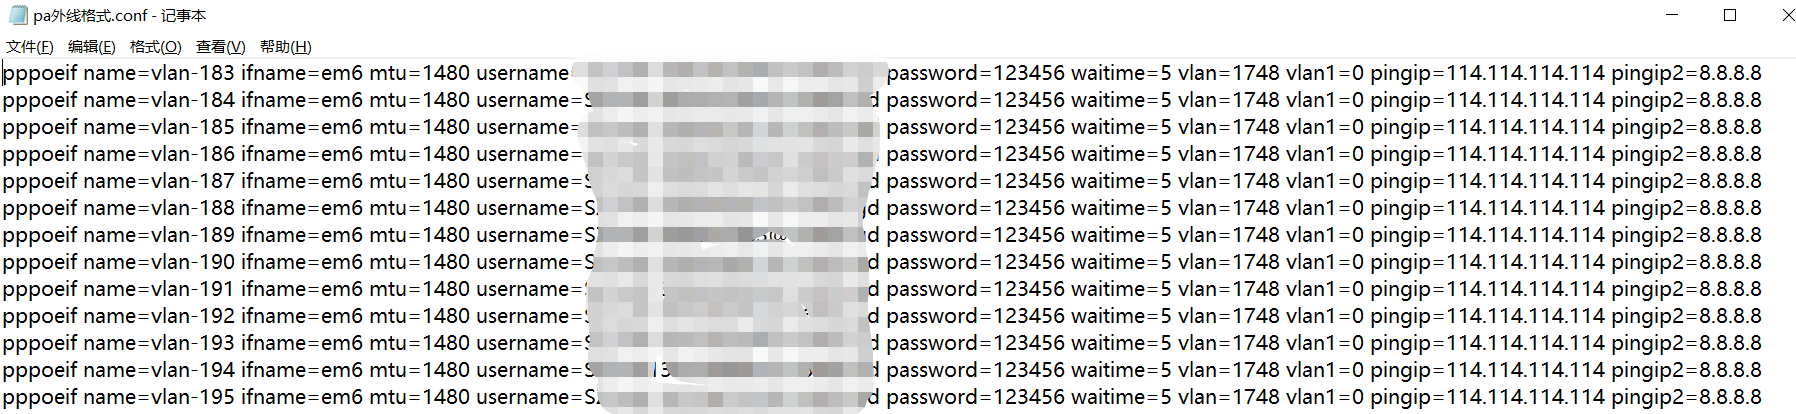Image resolution: width=1796 pixels, height=414 pixels.
Task: Click the Notepad icon in title bar
Action: [x=17, y=15]
